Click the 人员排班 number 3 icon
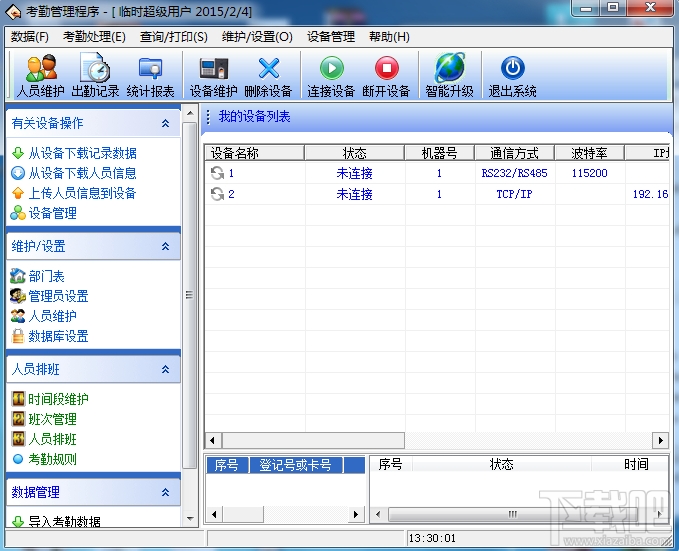This screenshot has height=551, width=679. [18, 439]
